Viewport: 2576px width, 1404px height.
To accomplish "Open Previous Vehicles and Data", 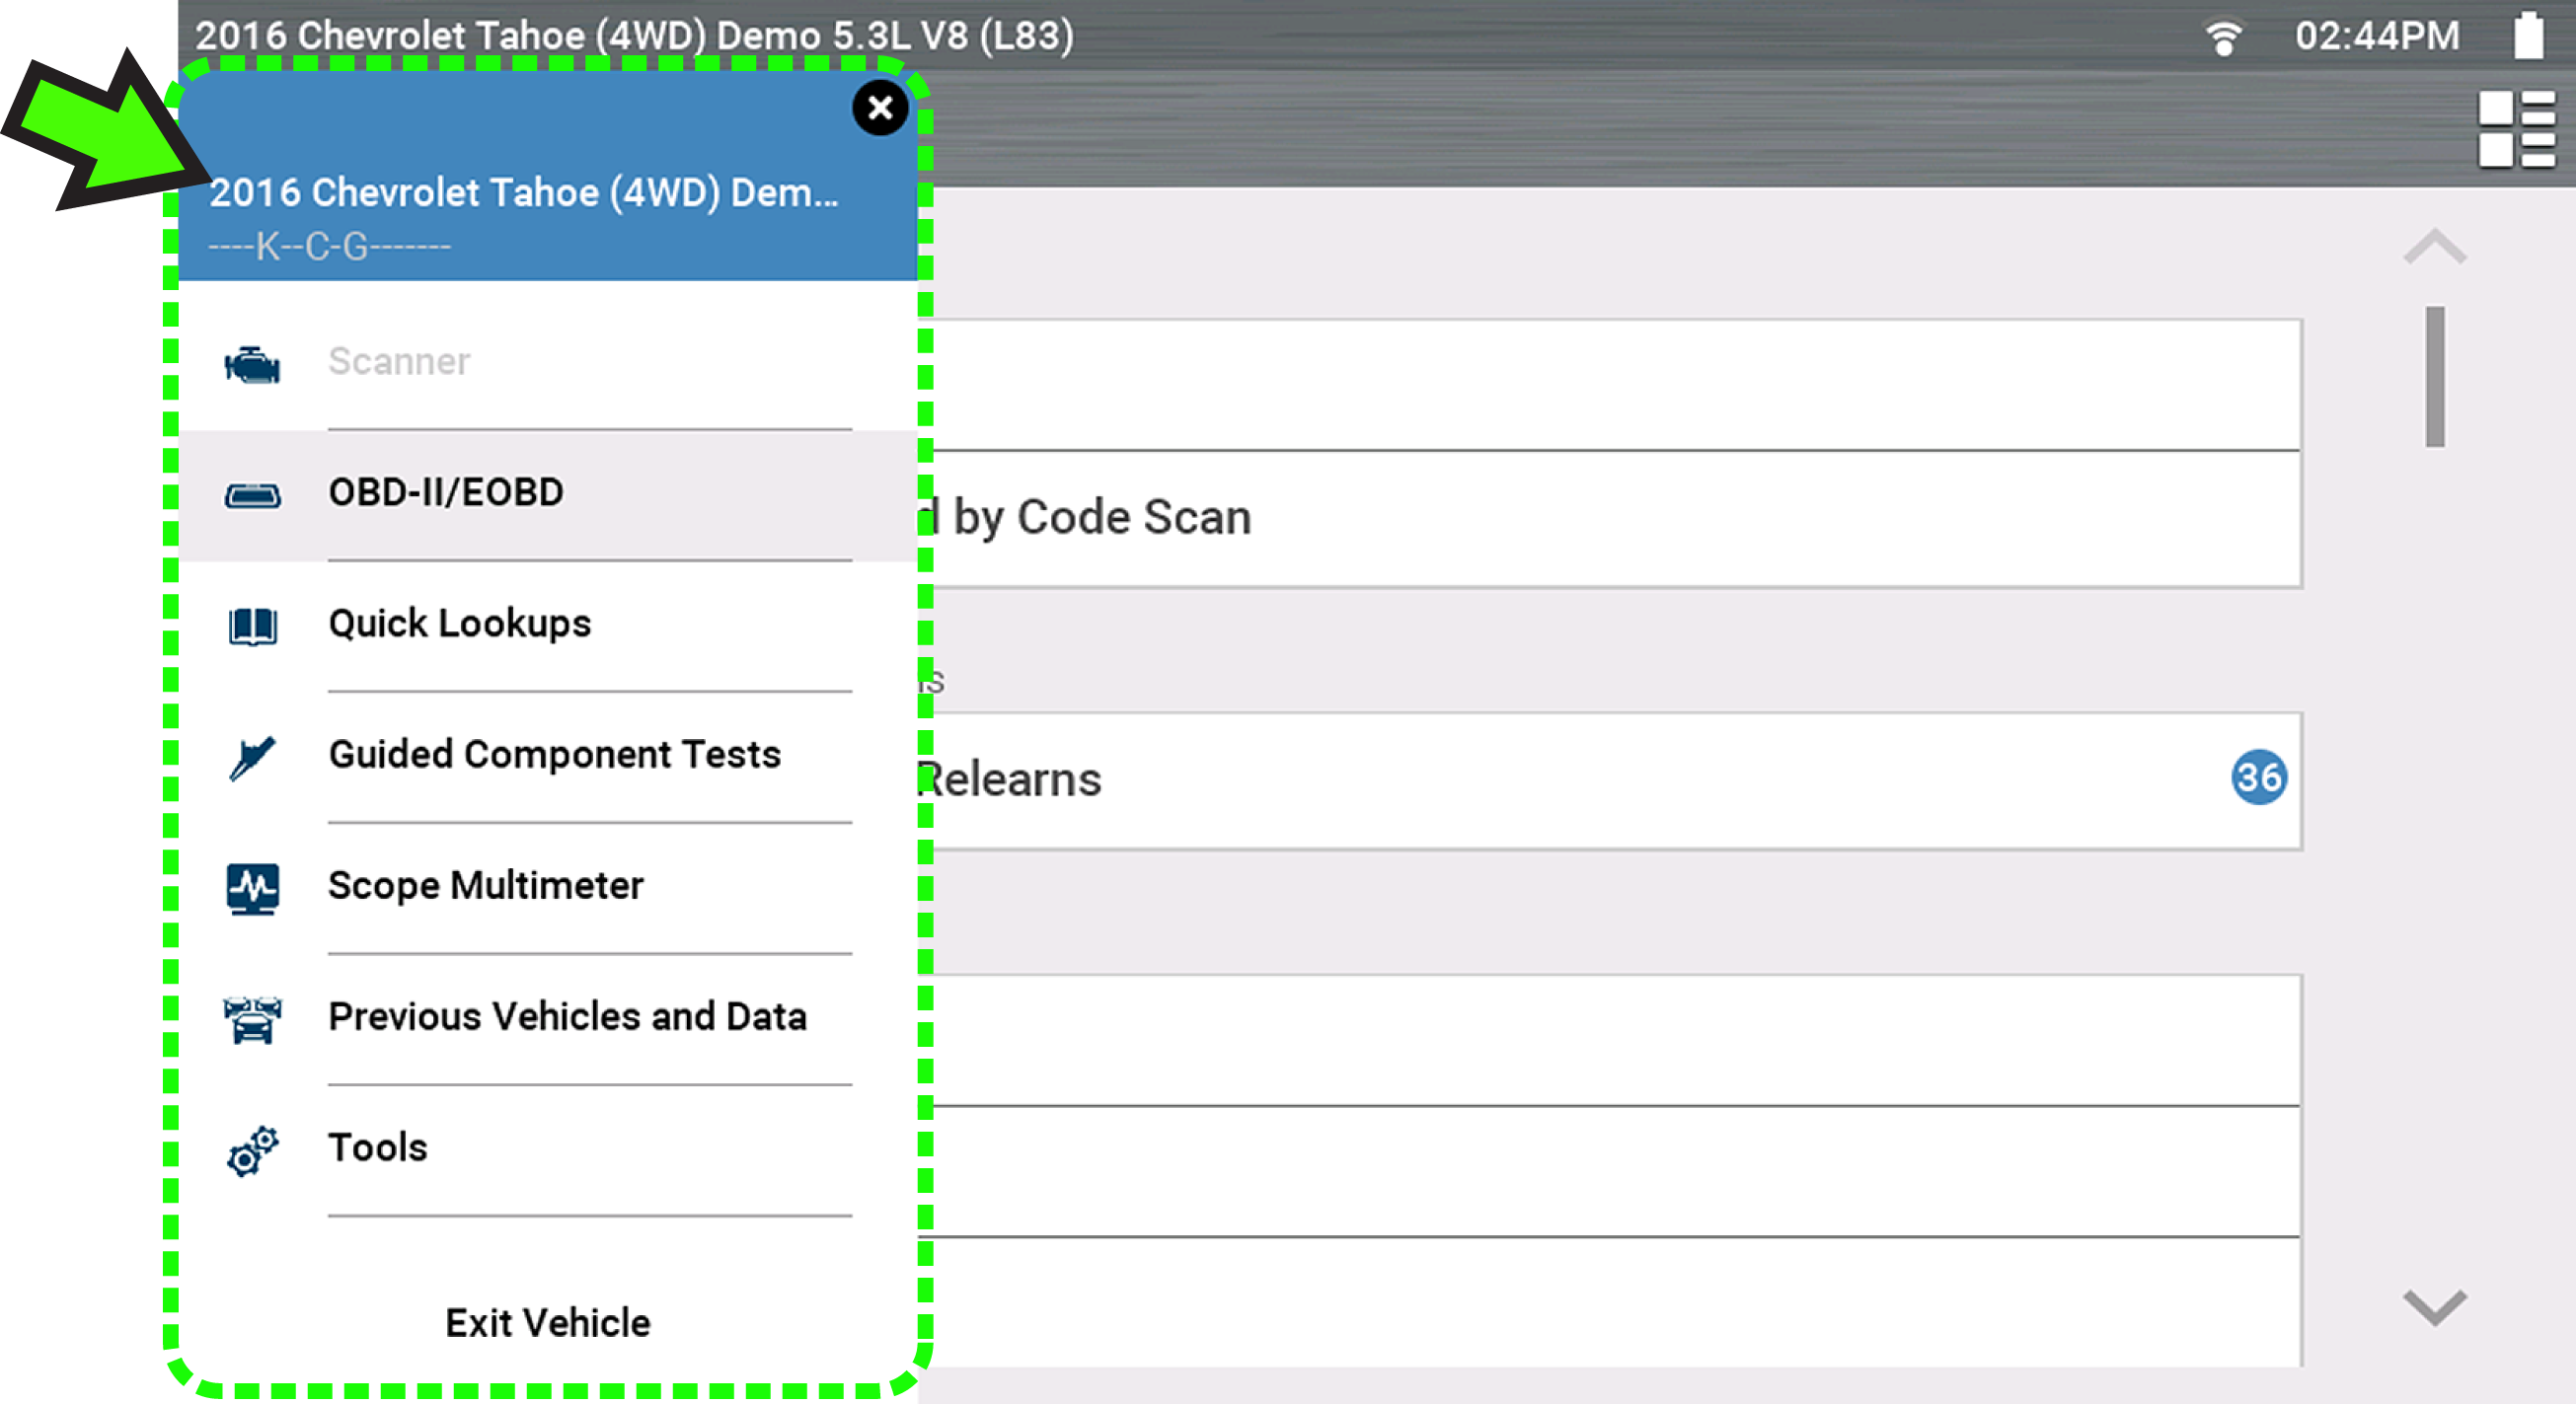I will (567, 1017).
